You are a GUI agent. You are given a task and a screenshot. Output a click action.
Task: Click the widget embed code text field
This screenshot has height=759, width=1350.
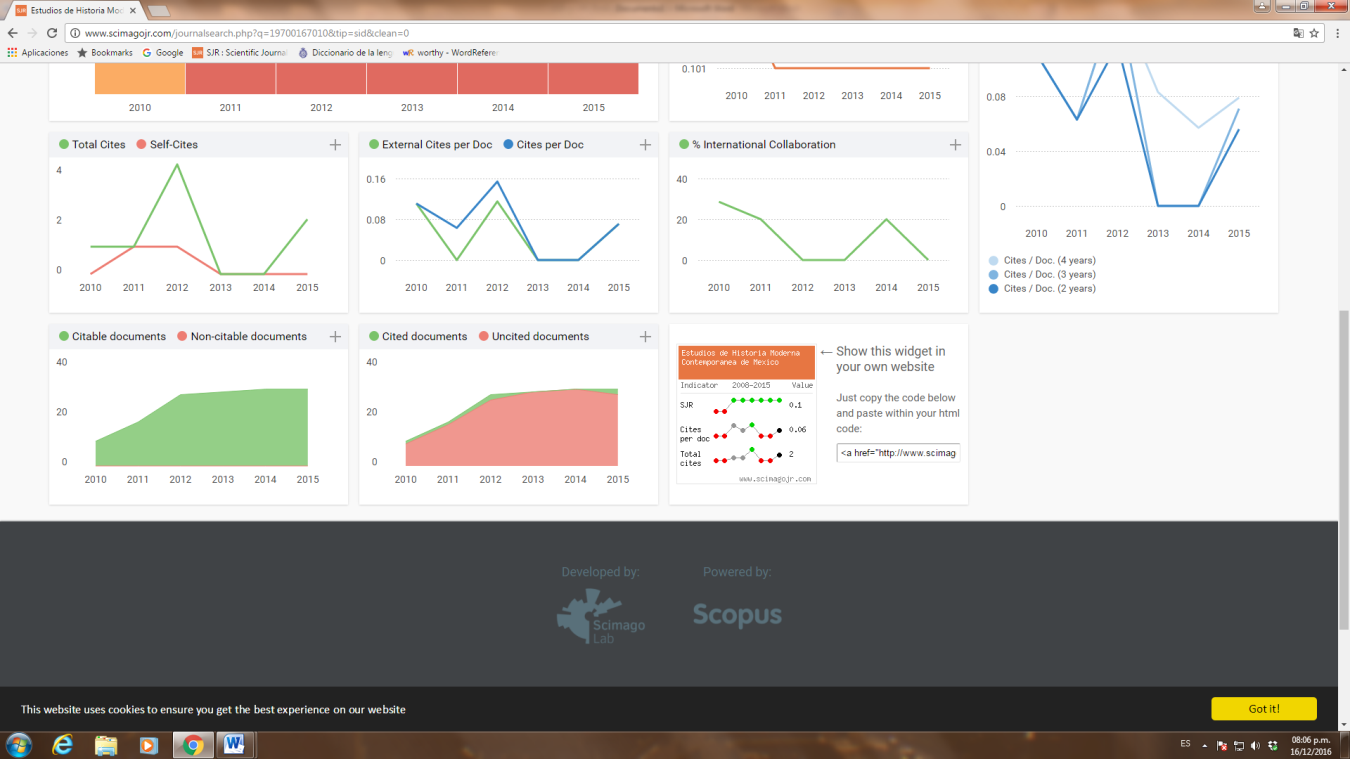(x=898, y=453)
